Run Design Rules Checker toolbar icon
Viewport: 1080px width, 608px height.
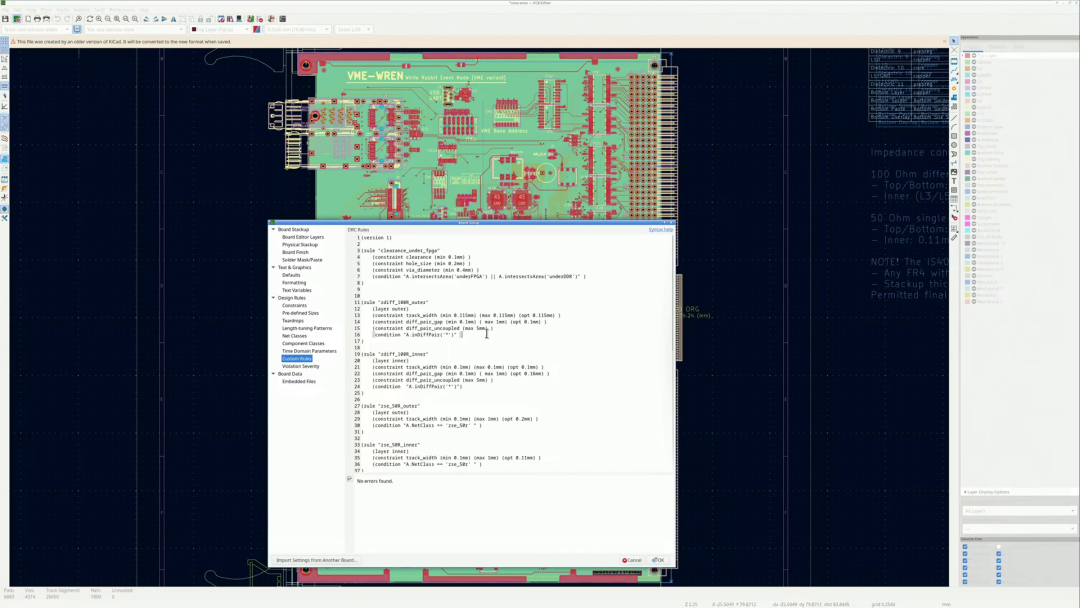260,19
